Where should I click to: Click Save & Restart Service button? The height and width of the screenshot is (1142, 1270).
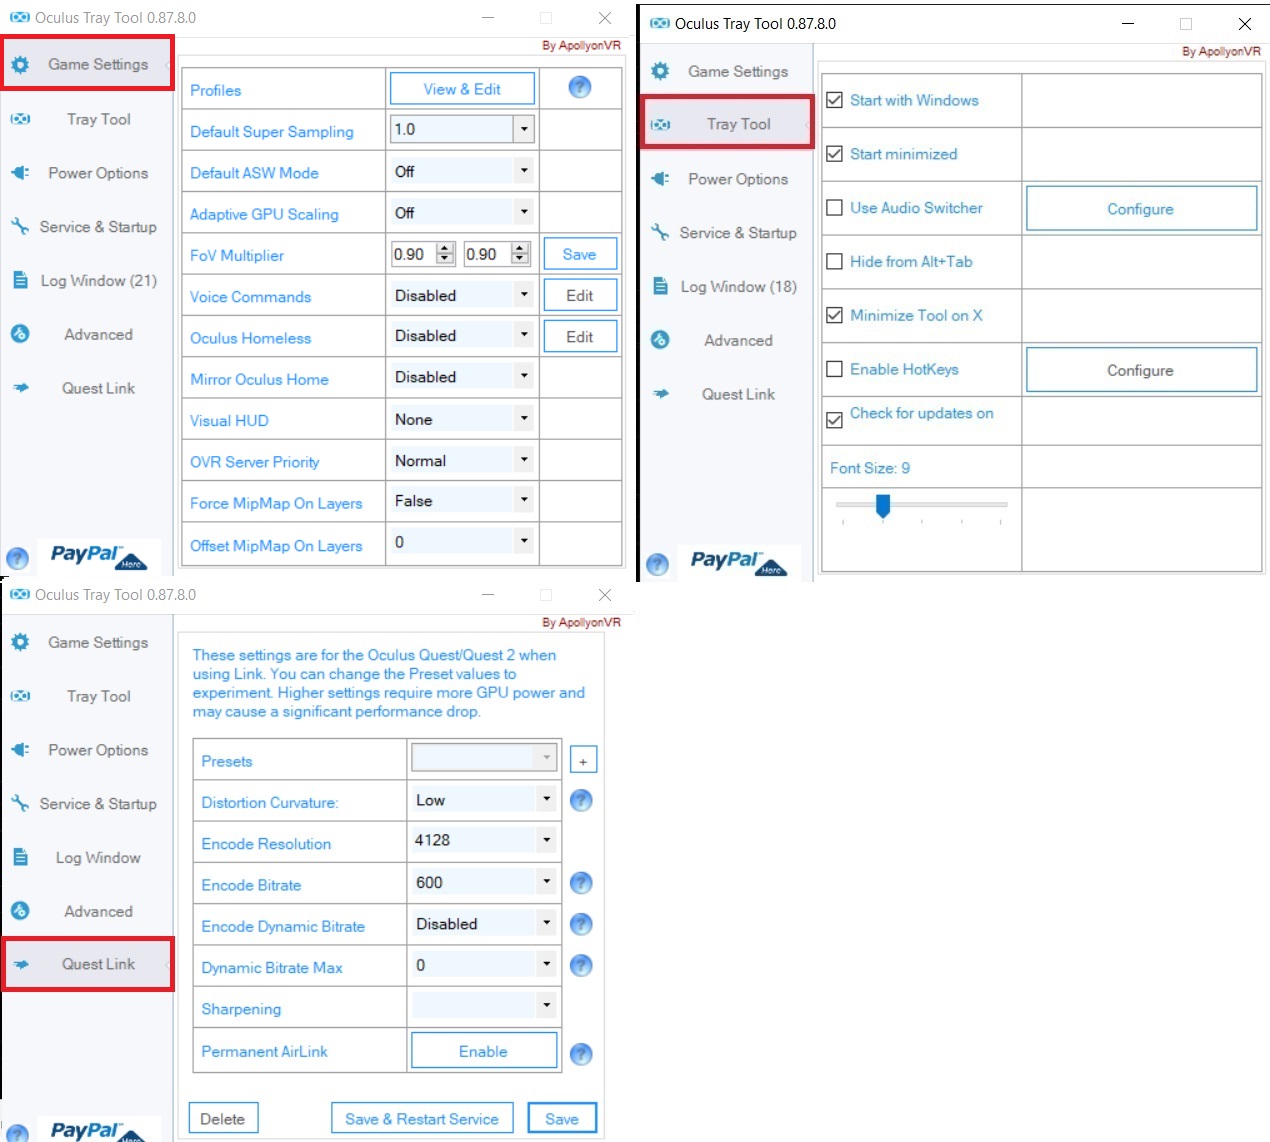[422, 1119]
